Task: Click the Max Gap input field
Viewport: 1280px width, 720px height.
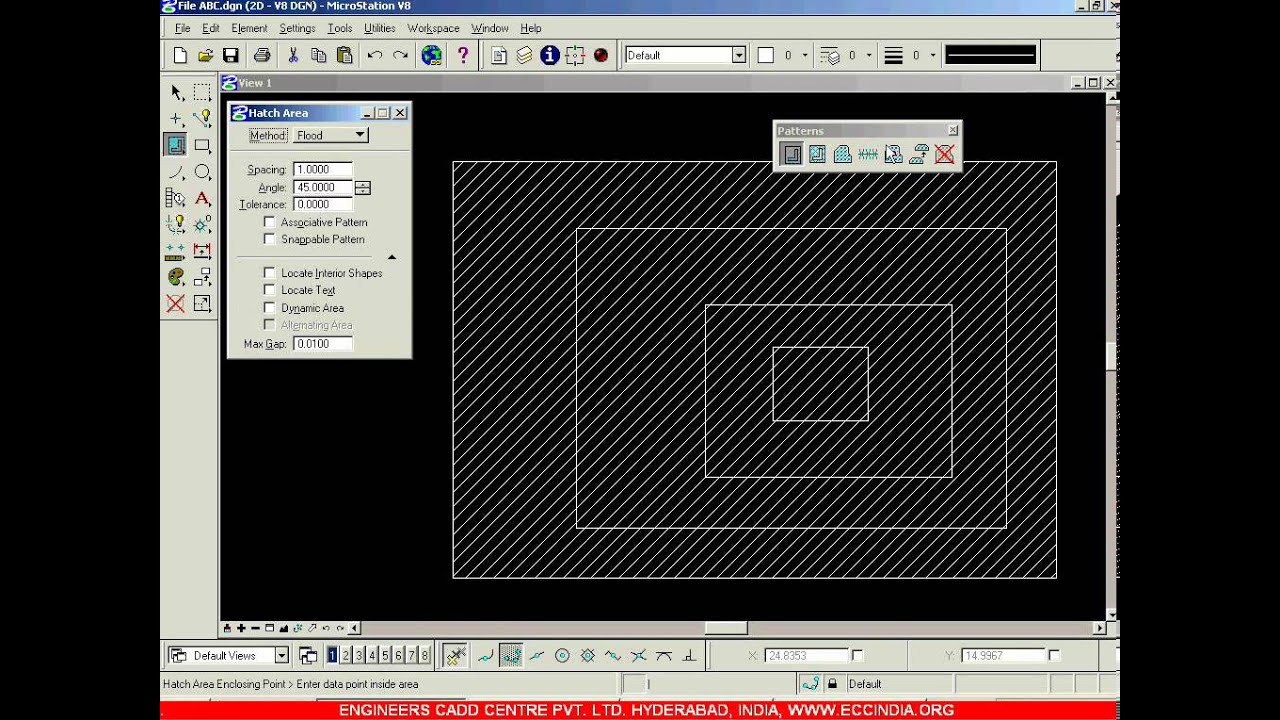Action: (x=323, y=344)
